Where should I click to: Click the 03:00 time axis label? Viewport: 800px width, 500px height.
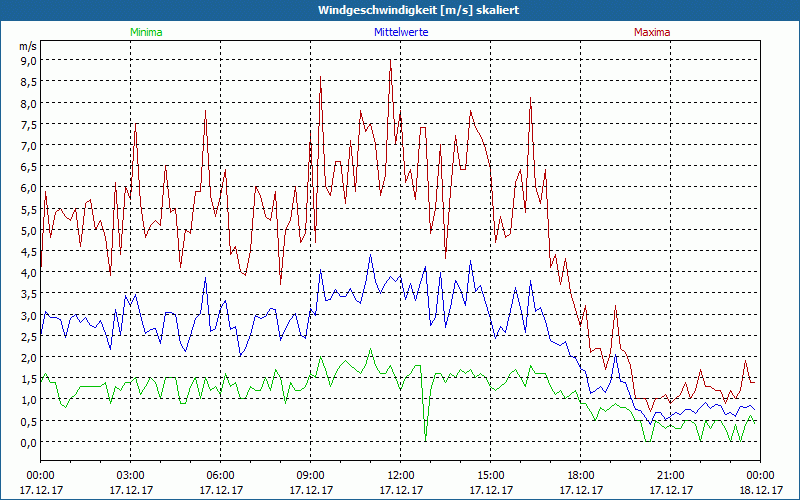[131, 476]
